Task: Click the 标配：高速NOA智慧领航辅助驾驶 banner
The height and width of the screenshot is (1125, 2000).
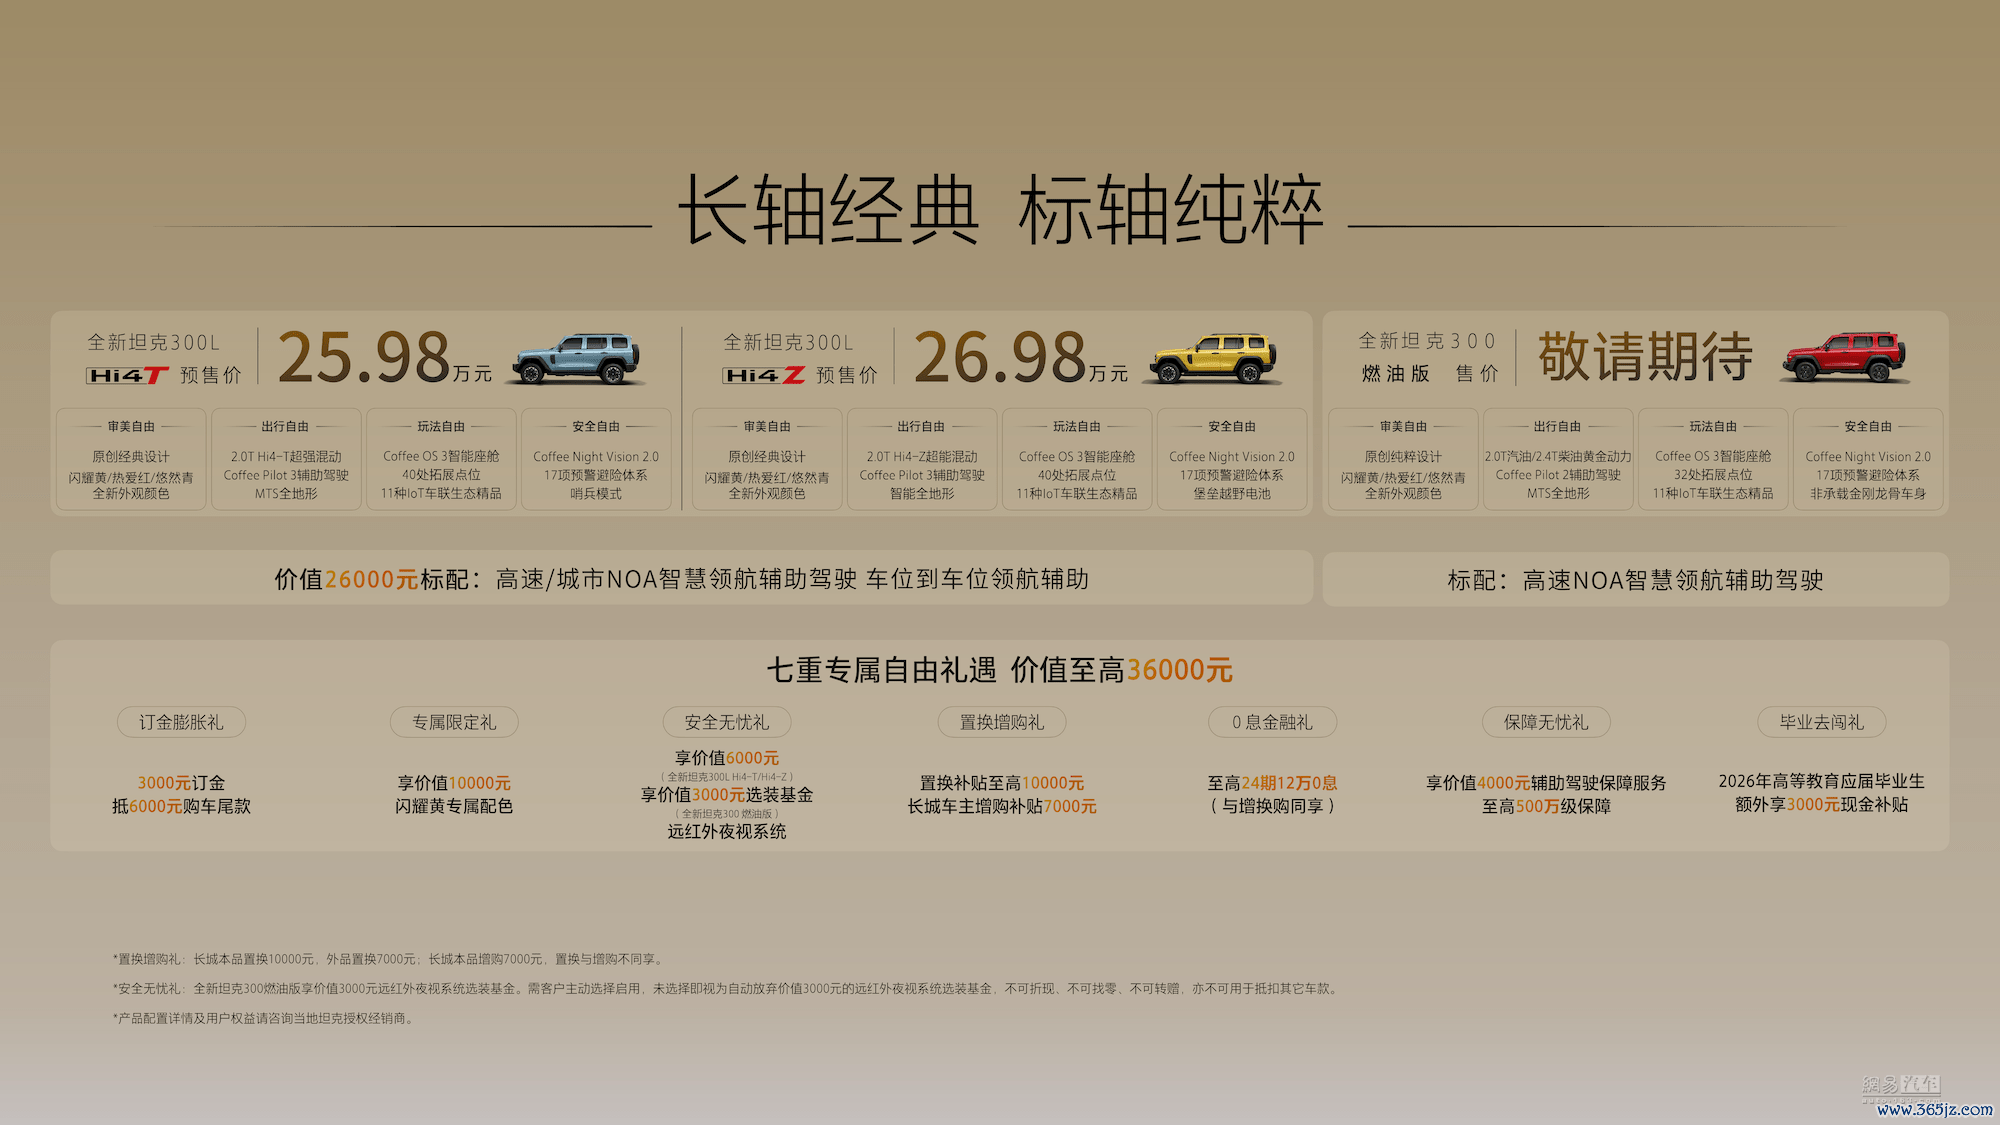Action: pyautogui.click(x=1636, y=580)
